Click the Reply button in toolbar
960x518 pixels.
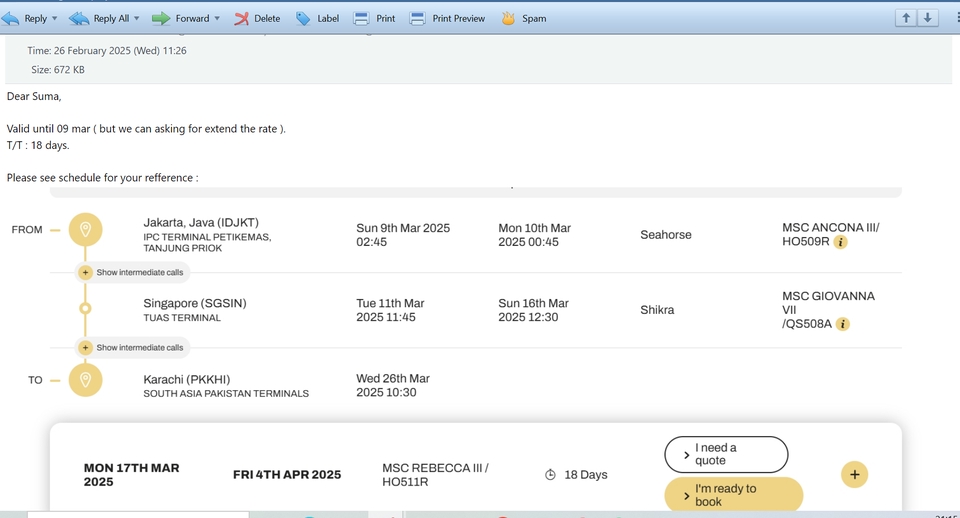click(x=26, y=18)
